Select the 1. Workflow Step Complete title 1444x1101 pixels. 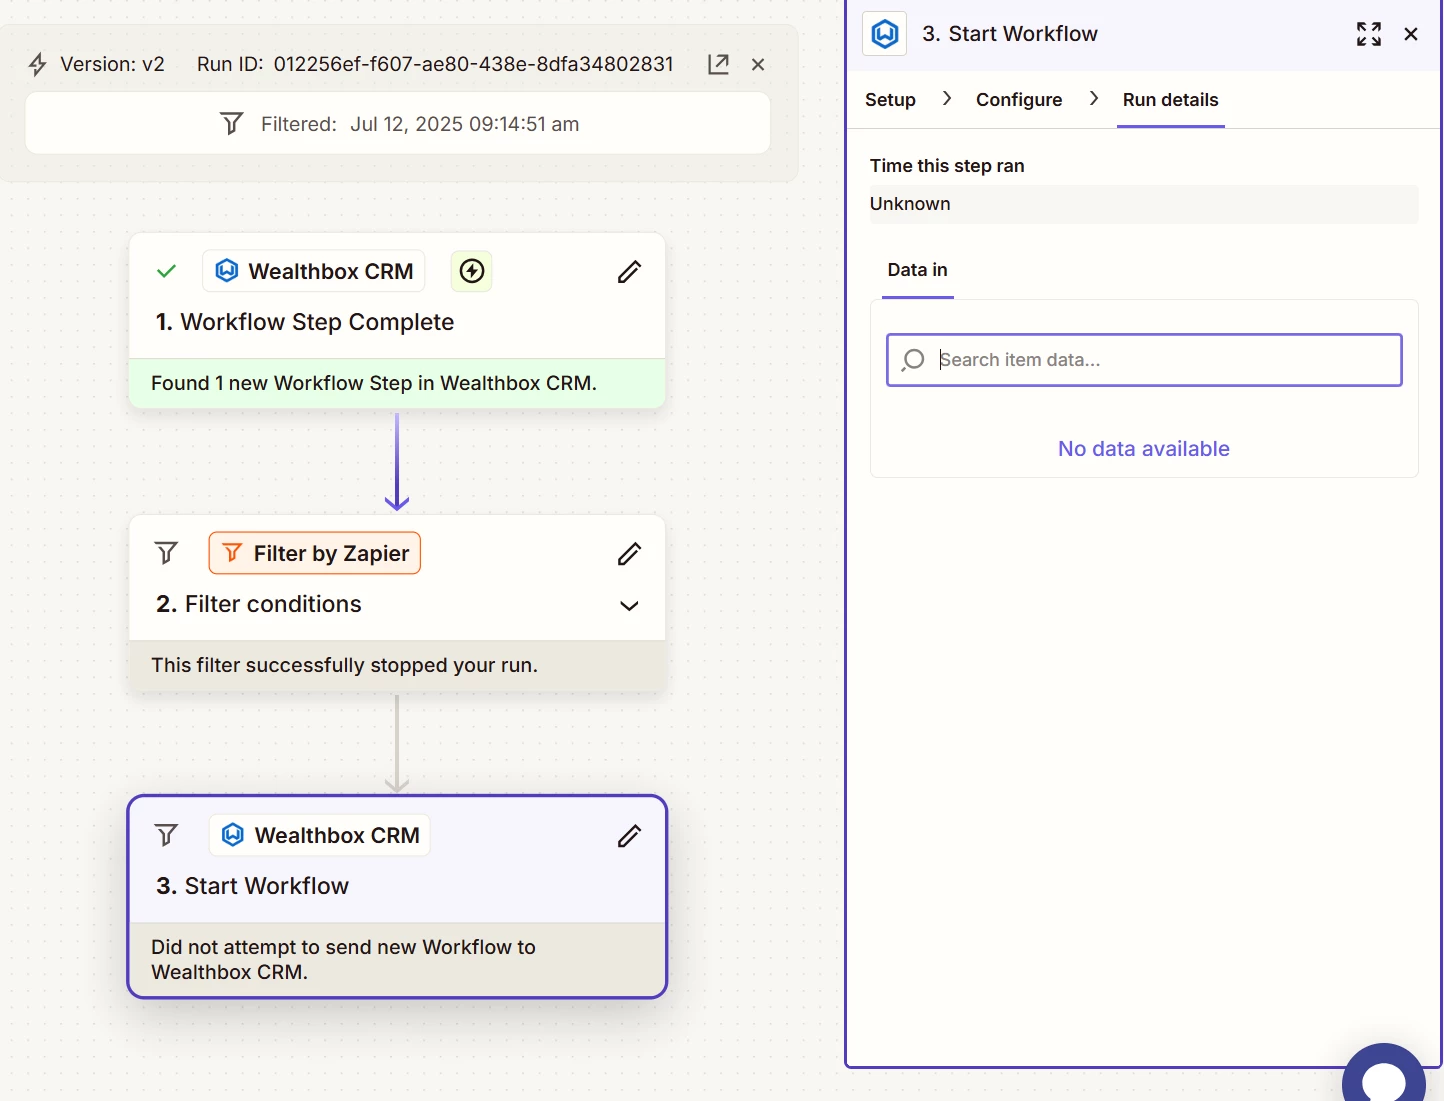pos(305,322)
